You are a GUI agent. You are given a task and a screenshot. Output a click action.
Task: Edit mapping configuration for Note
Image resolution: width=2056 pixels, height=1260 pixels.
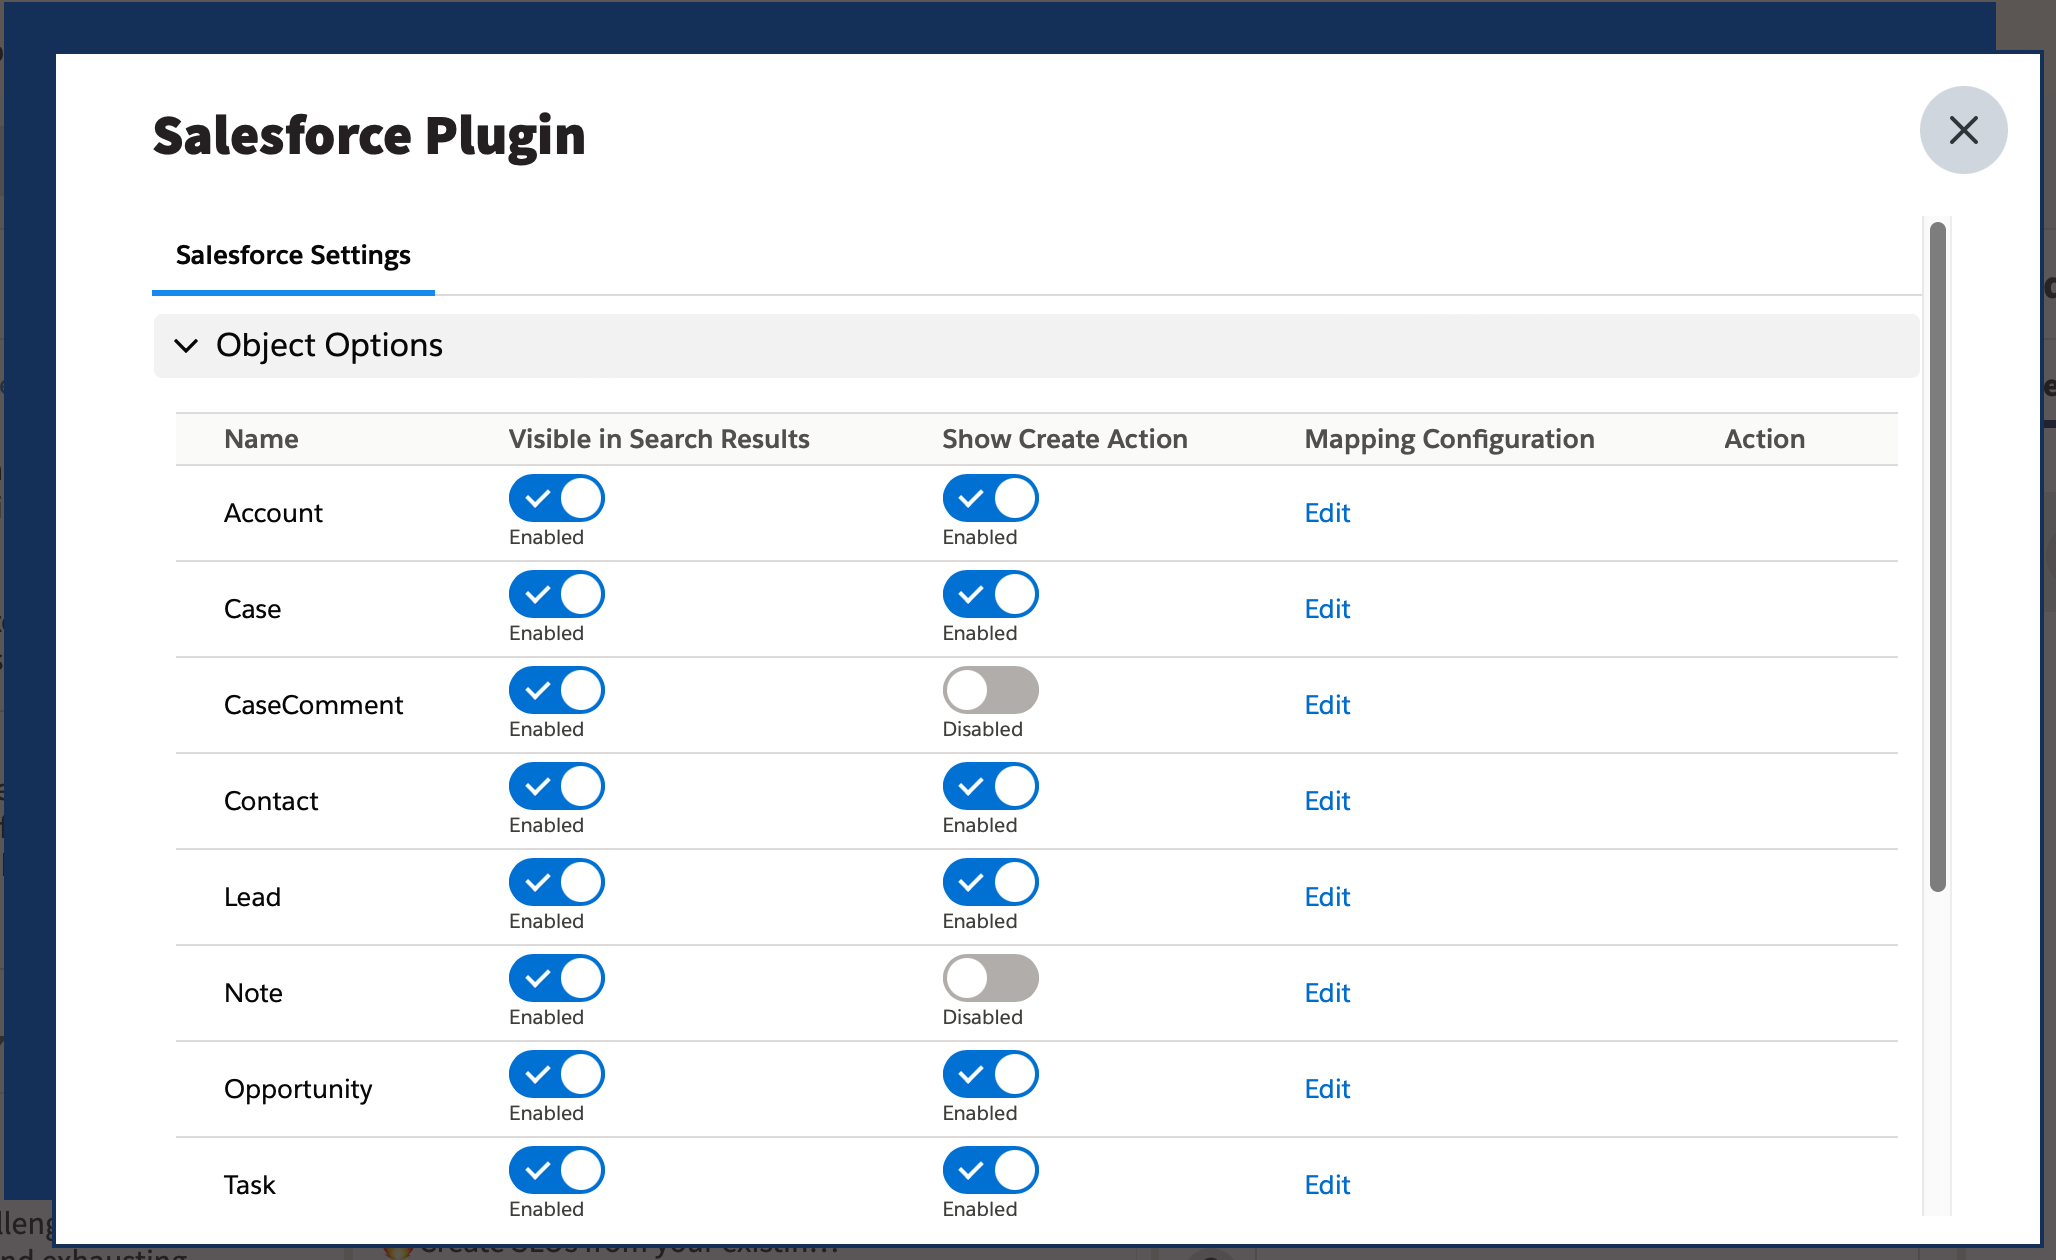pos(1327,993)
